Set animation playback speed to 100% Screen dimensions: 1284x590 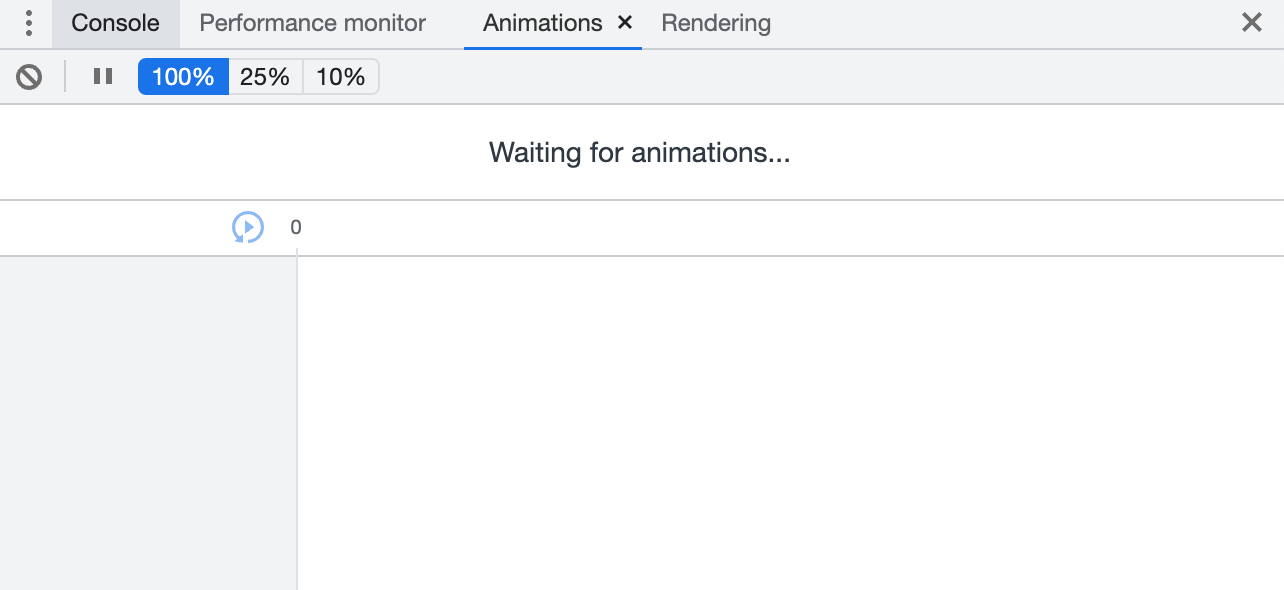click(183, 76)
